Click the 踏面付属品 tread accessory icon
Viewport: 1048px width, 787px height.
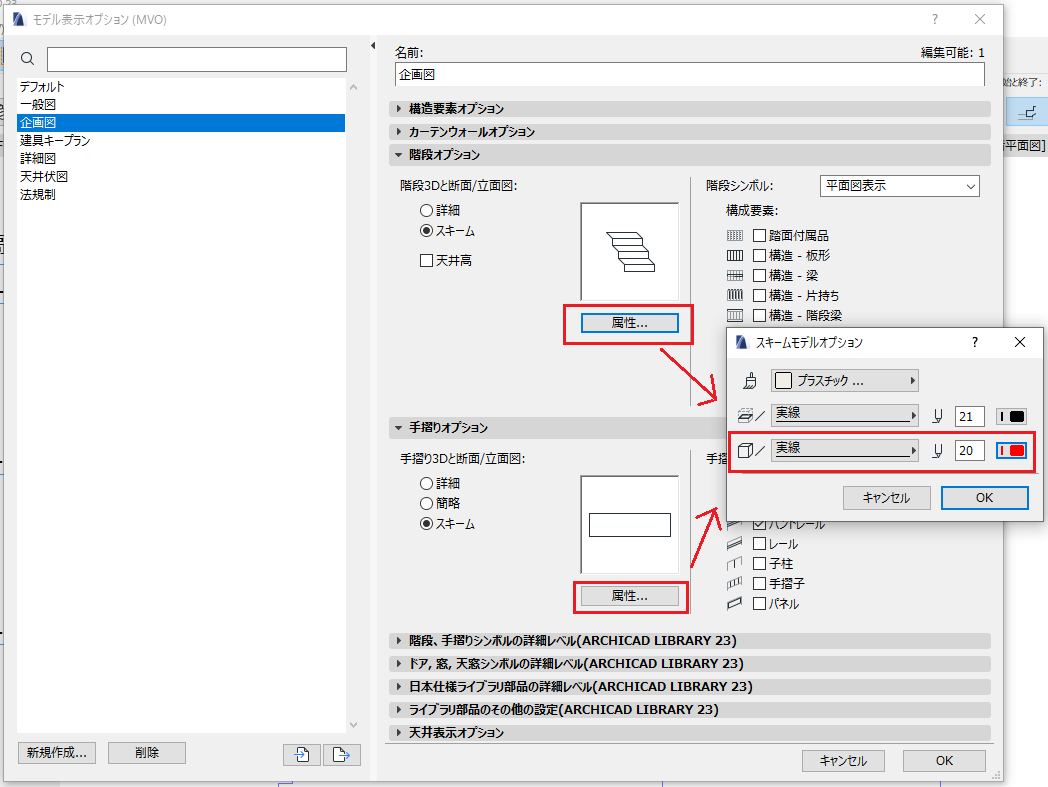pyautogui.click(x=735, y=235)
